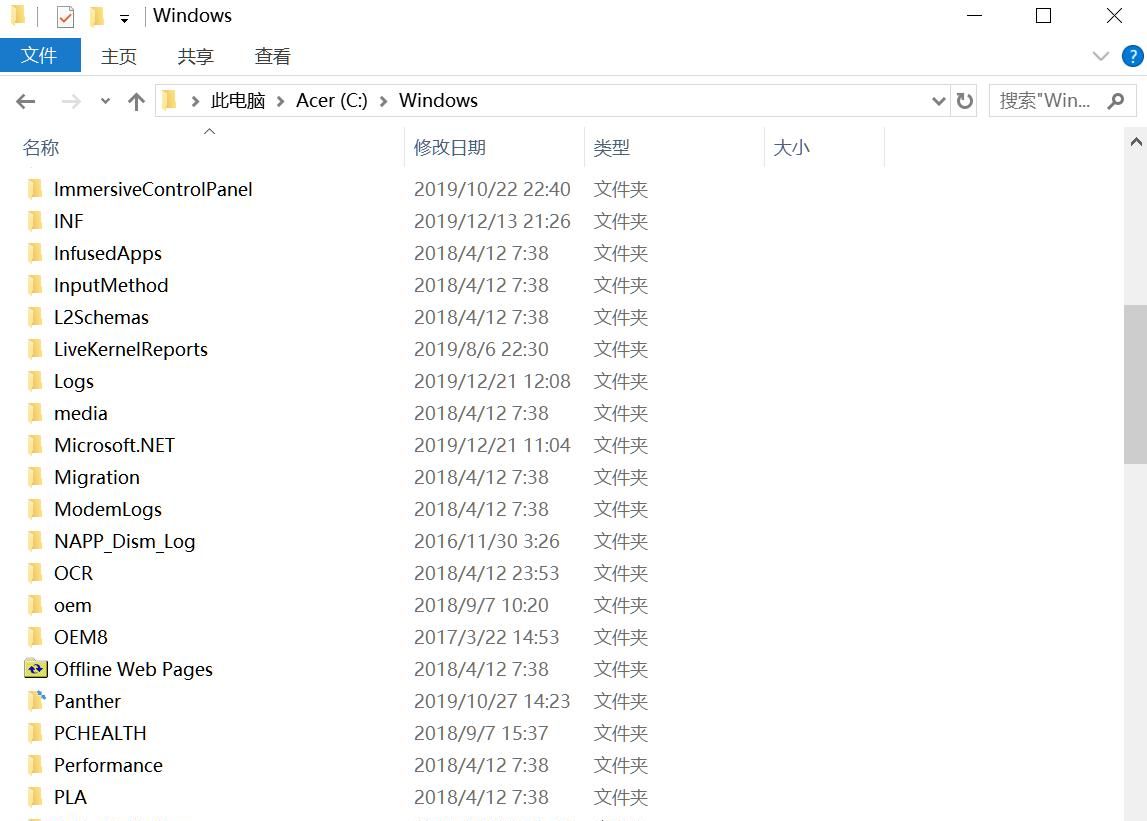Select the INF folder icon
This screenshot has height=821, width=1147.
[34, 221]
